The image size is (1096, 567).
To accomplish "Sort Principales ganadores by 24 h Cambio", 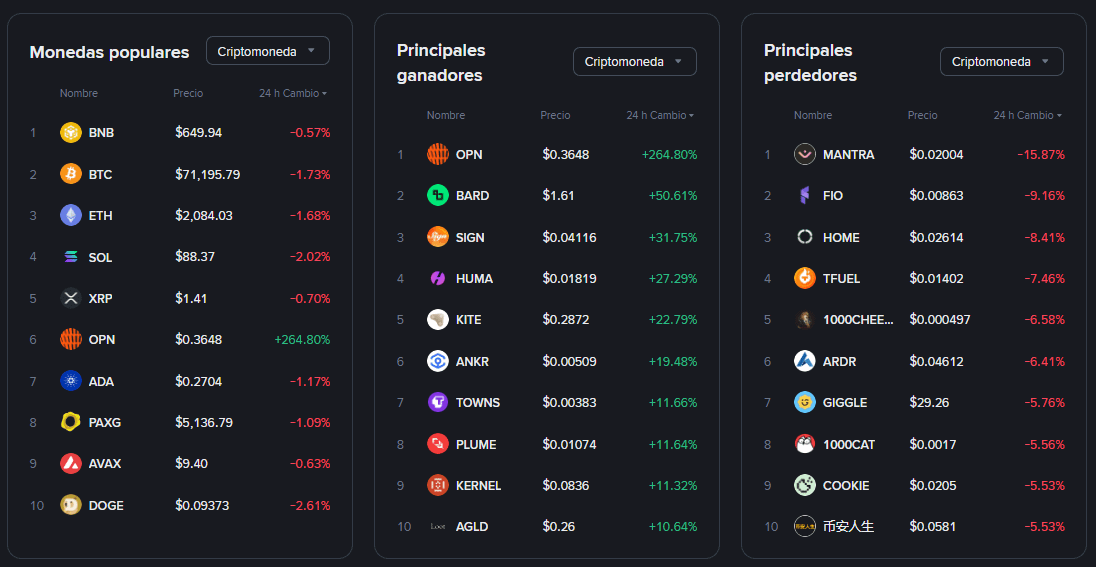I will click(660, 115).
